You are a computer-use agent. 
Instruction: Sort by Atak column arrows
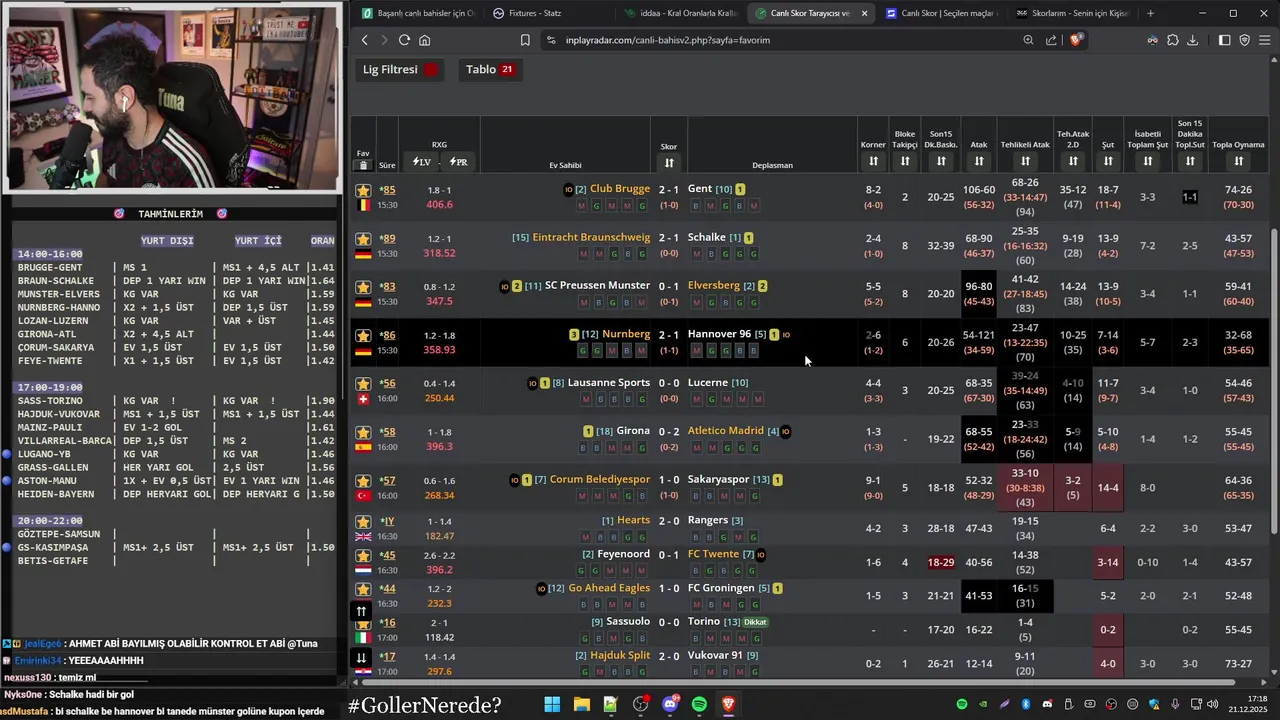(979, 161)
